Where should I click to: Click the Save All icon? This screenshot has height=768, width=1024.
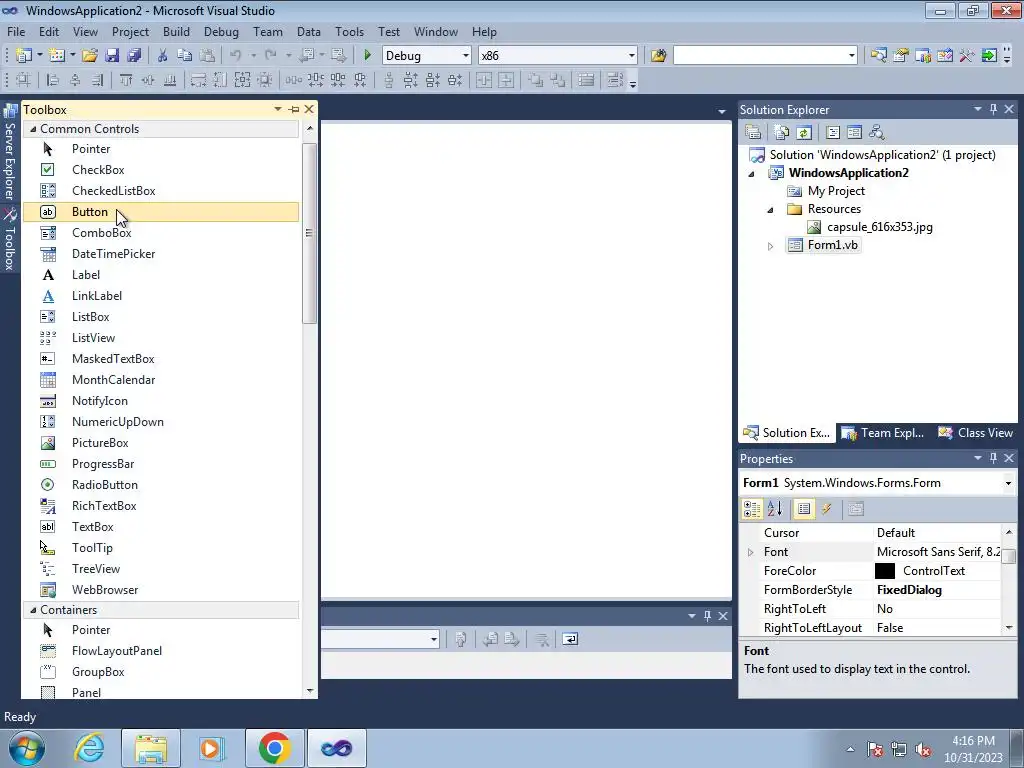point(135,56)
